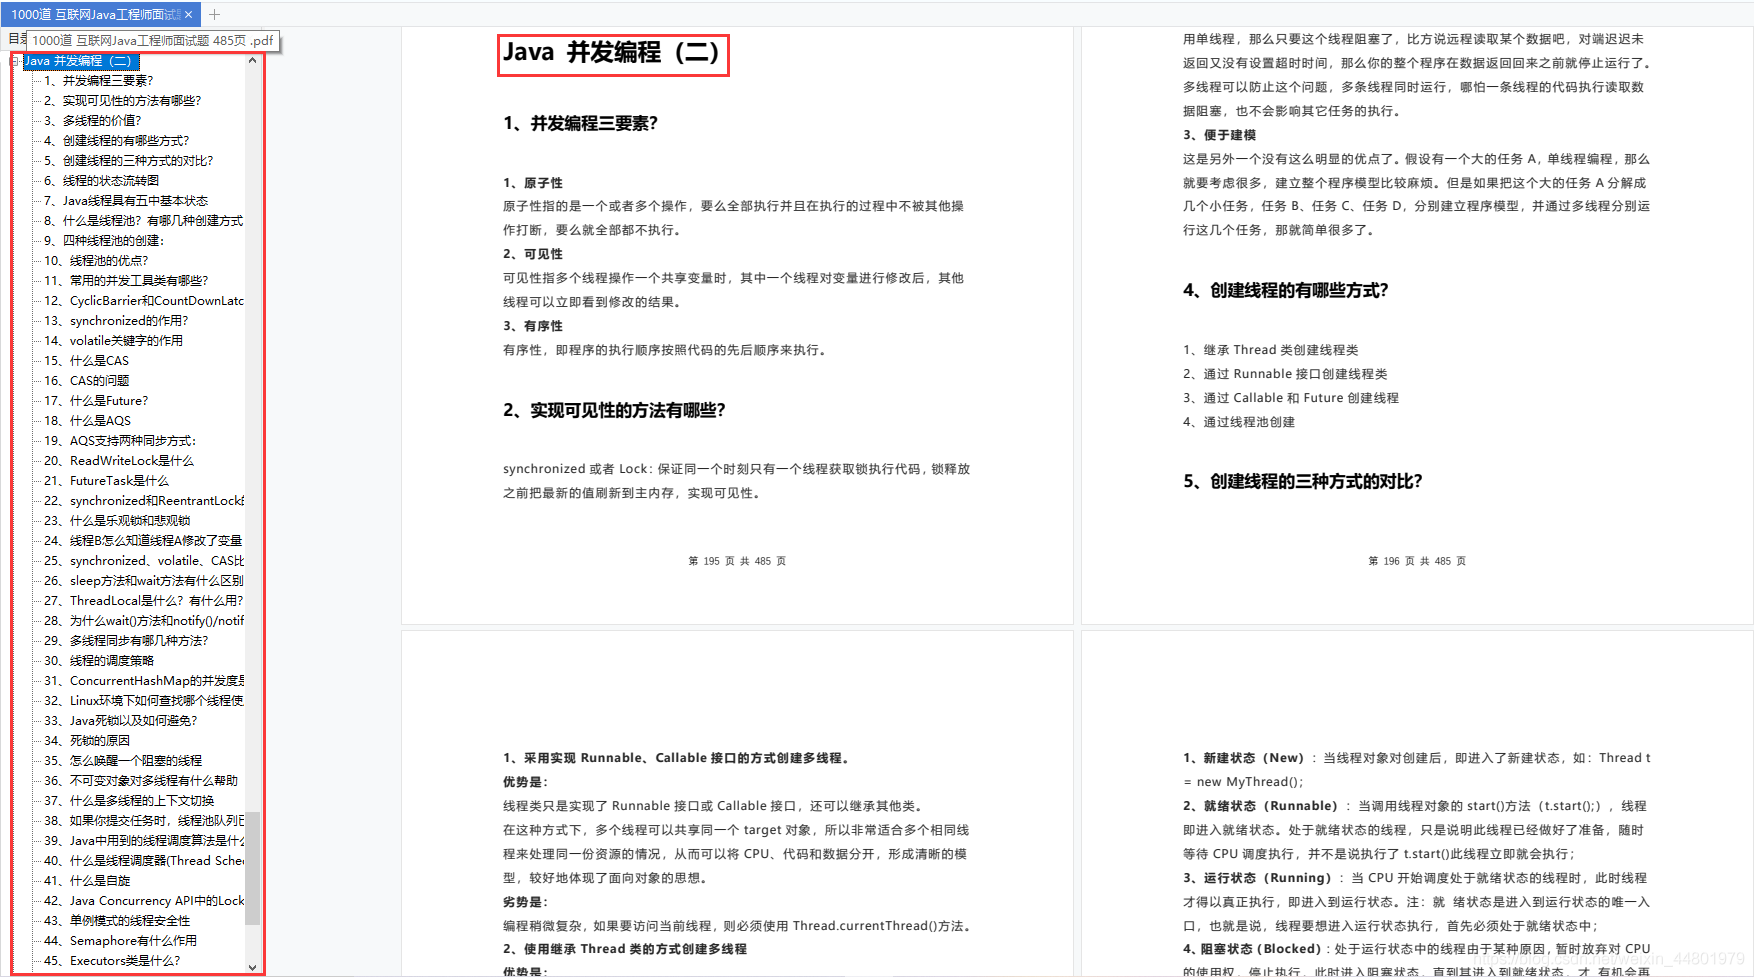Open outline item 35、怎么唤醒一个阻塞的线程

coord(123,761)
